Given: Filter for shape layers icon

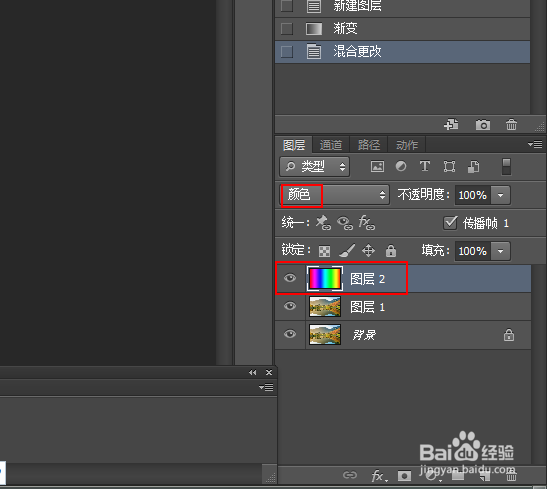Looking at the screenshot, I should click(x=449, y=166).
